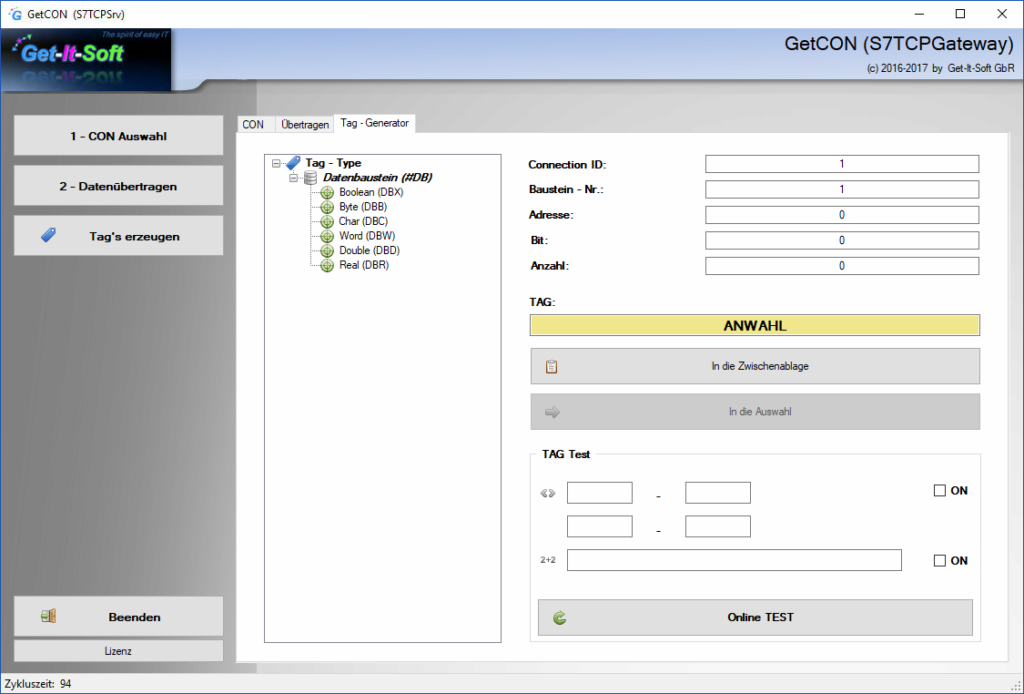The width and height of the screenshot is (1024, 694).
Task: Enable the ON checkbox next to 2+2 field
Action: point(937,560)
